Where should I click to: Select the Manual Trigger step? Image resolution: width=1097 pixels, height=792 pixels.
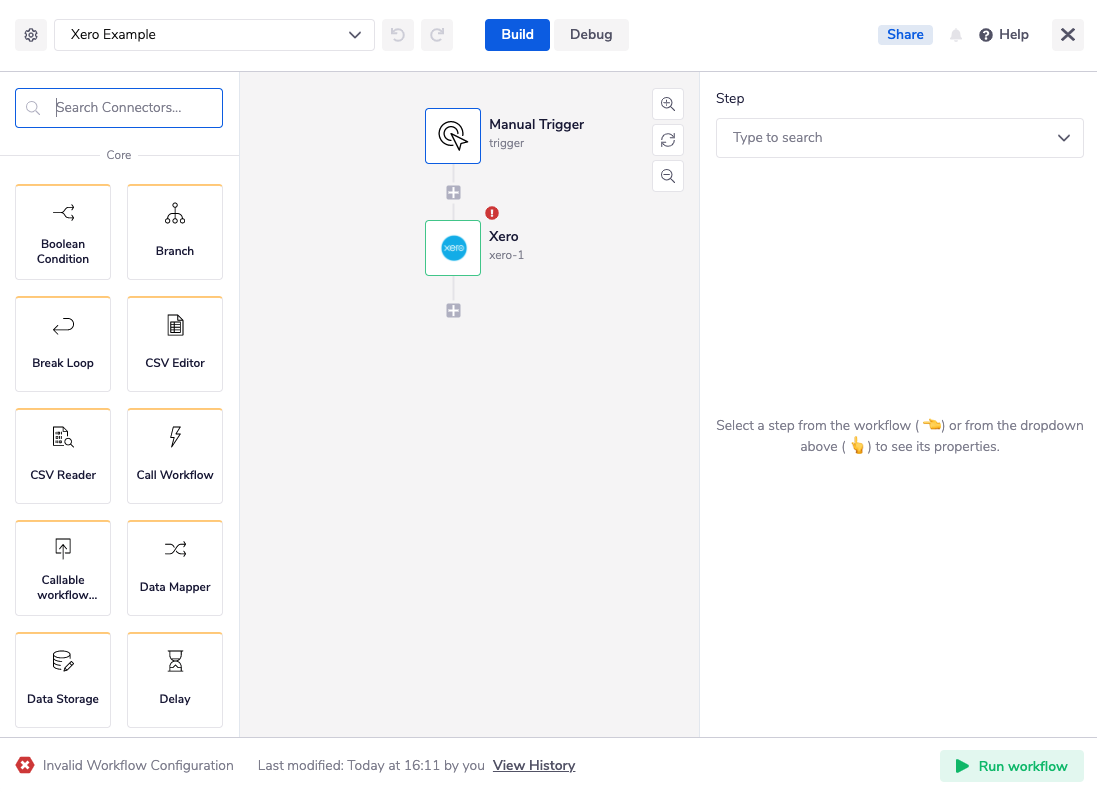tap(453, 136)
